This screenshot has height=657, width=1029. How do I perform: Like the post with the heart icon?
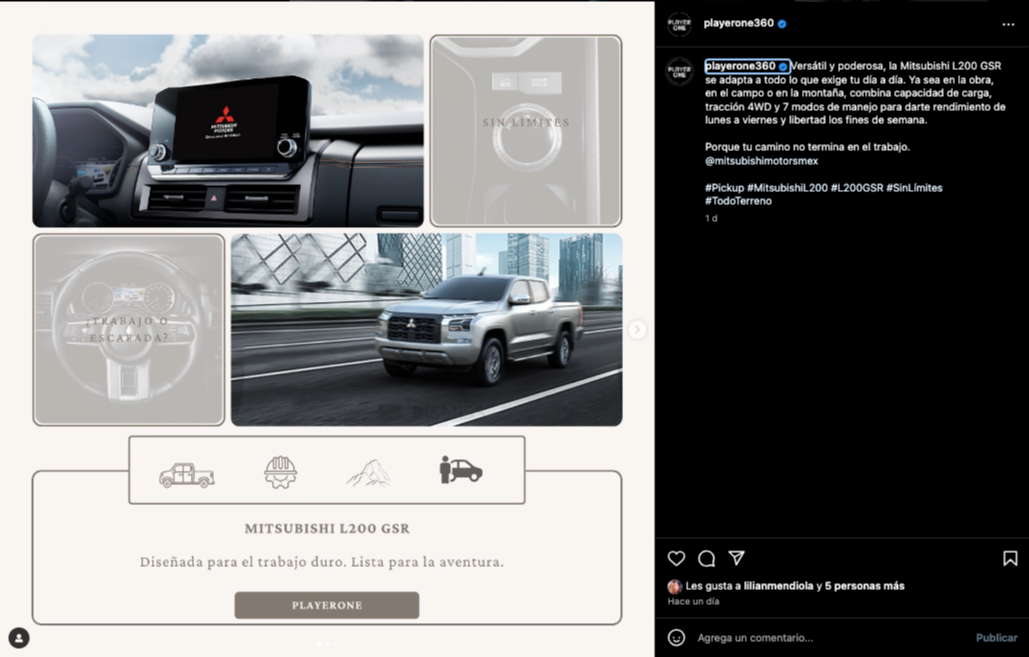pyautogui.click(x=677, y=559)
